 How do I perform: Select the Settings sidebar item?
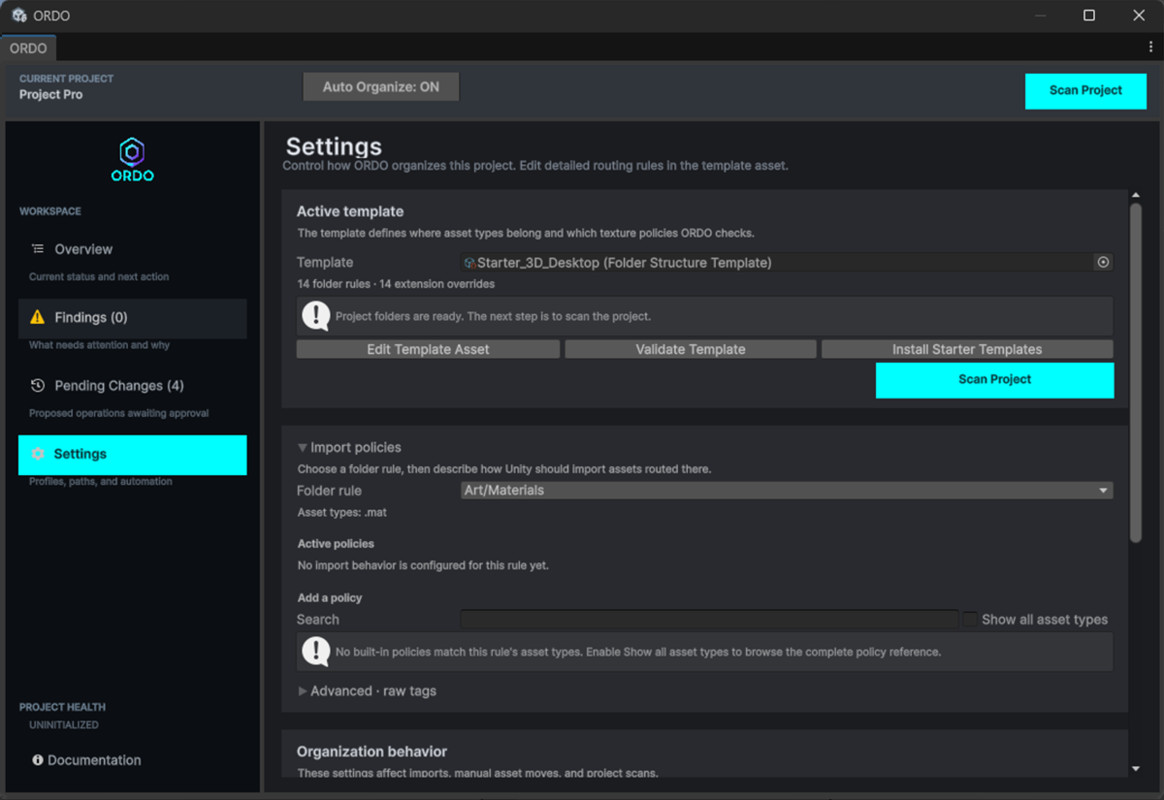tap(132, 454)
